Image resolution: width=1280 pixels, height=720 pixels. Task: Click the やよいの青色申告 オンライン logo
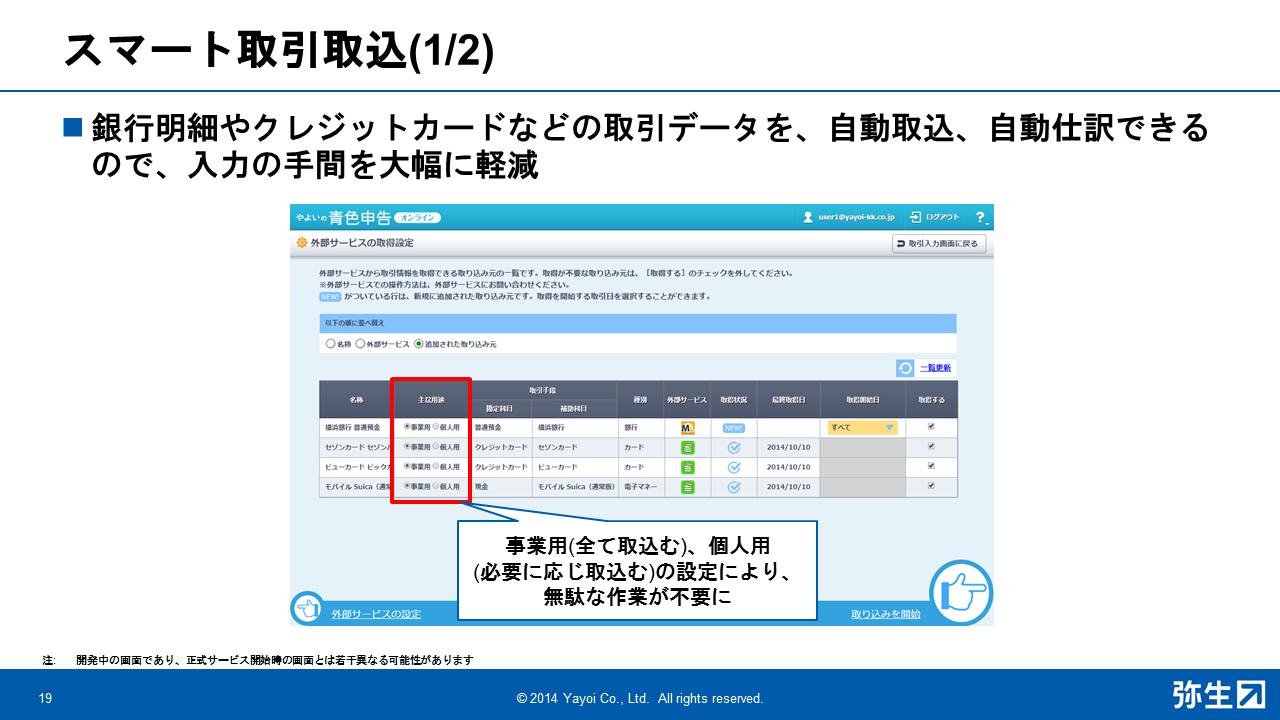(x=367, y=217)
